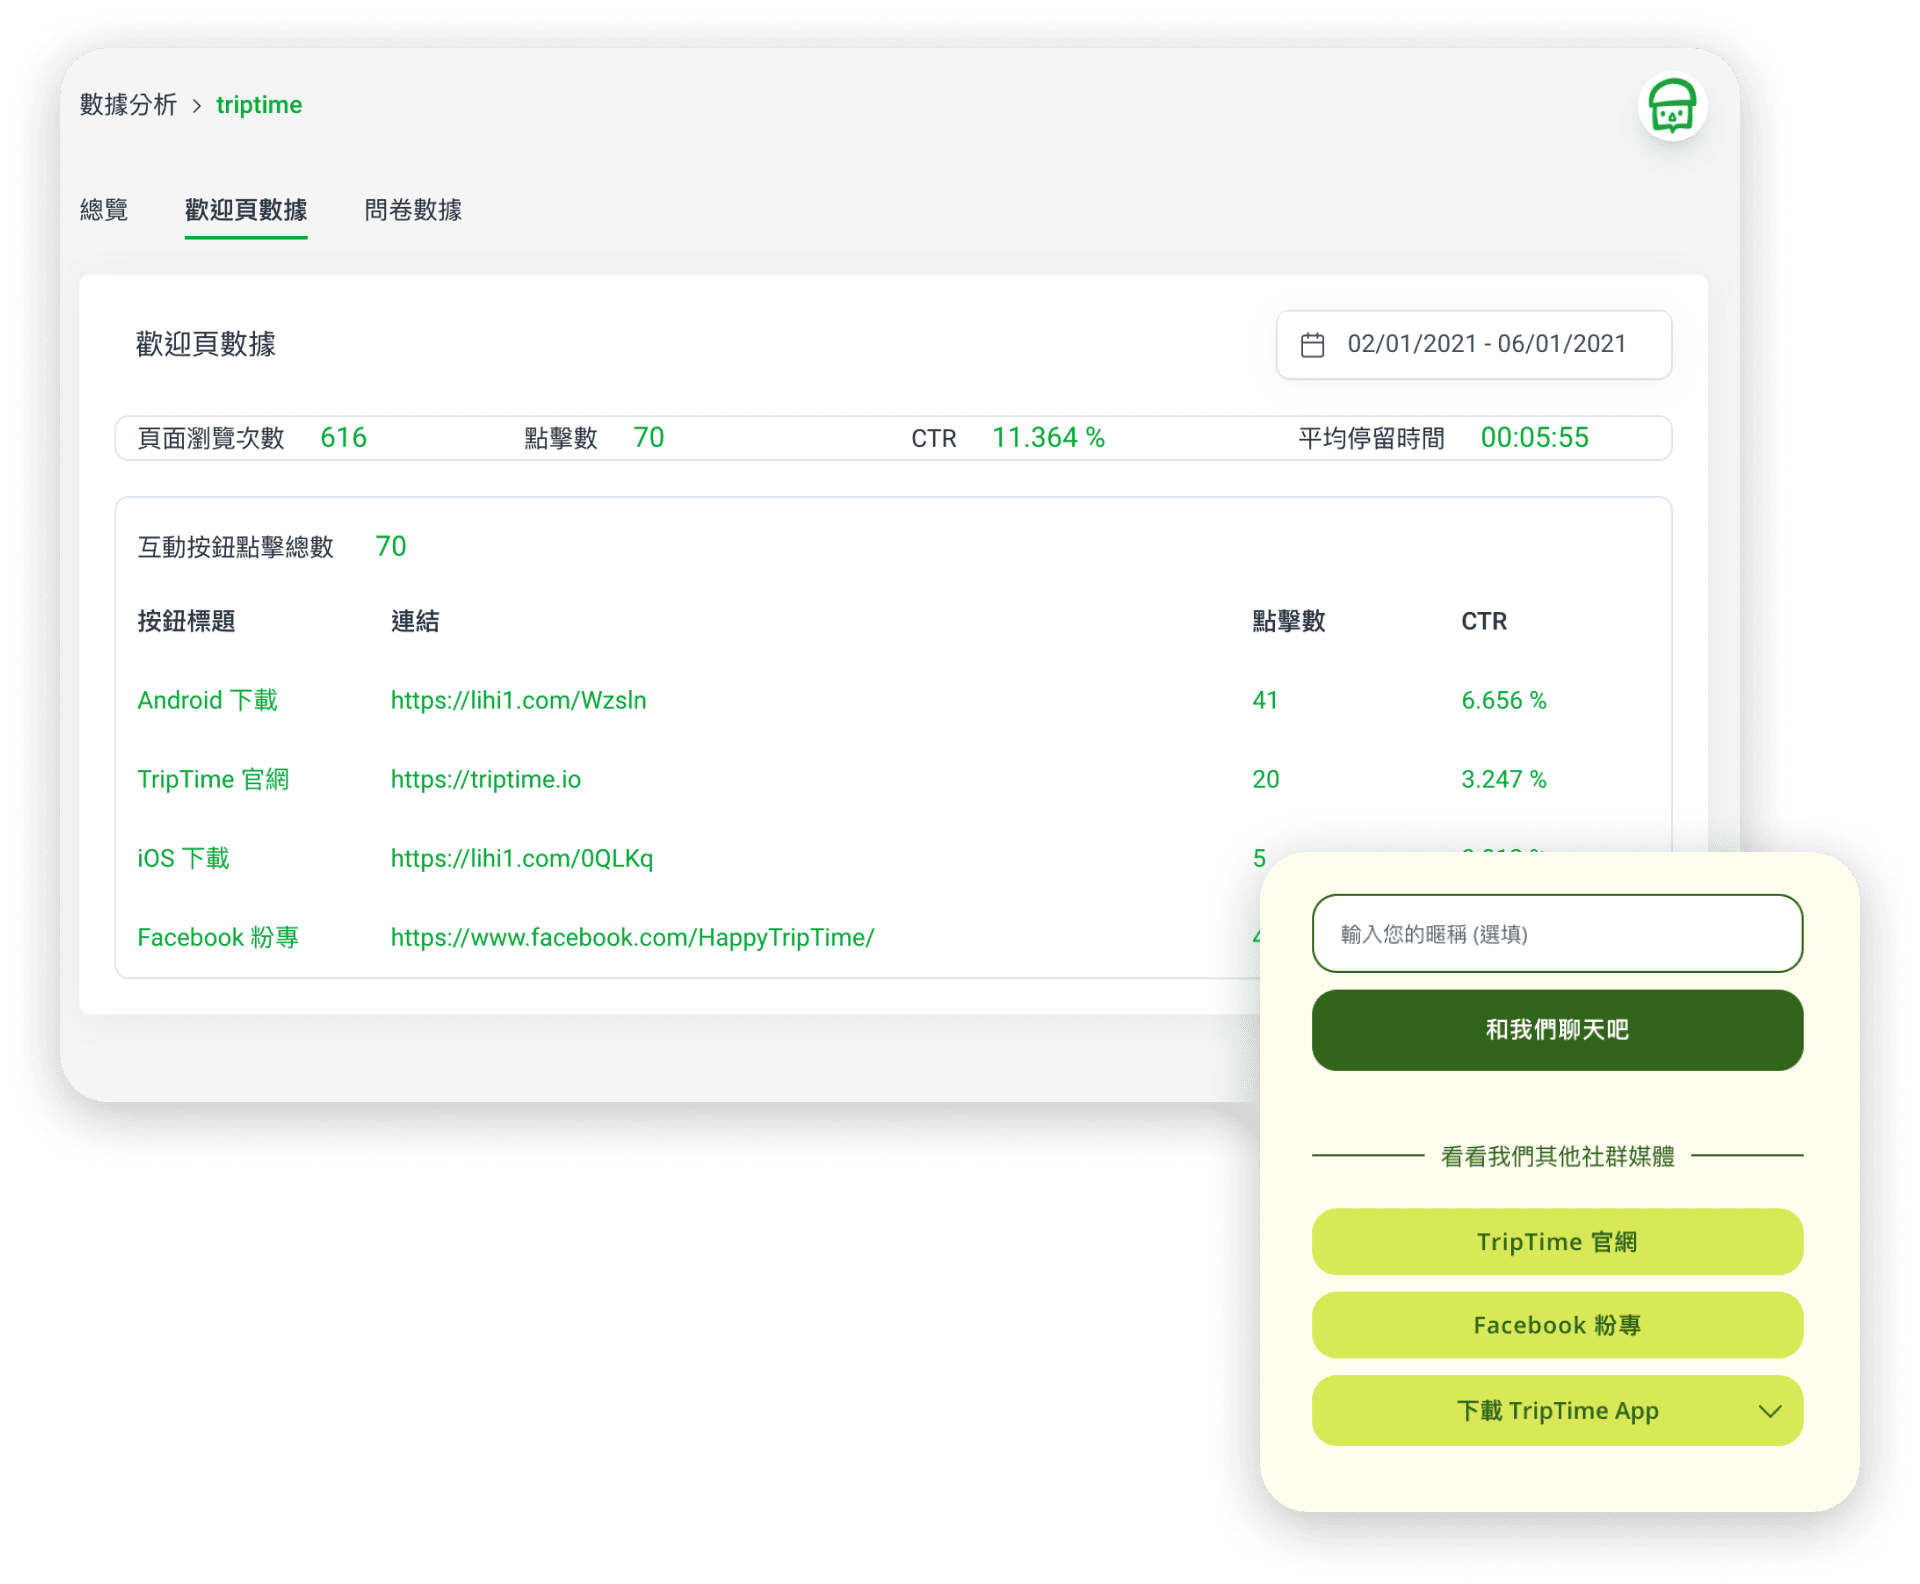Click the 頁面瀏覽次數 value 616

point(343,438)
